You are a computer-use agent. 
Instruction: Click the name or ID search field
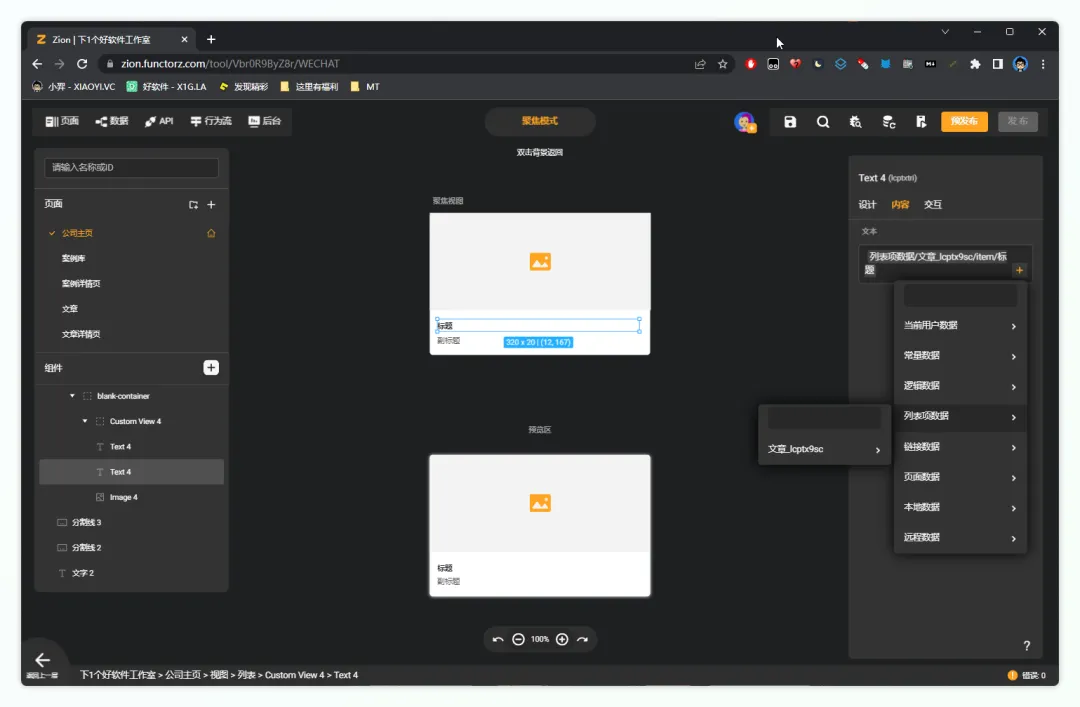132,167
